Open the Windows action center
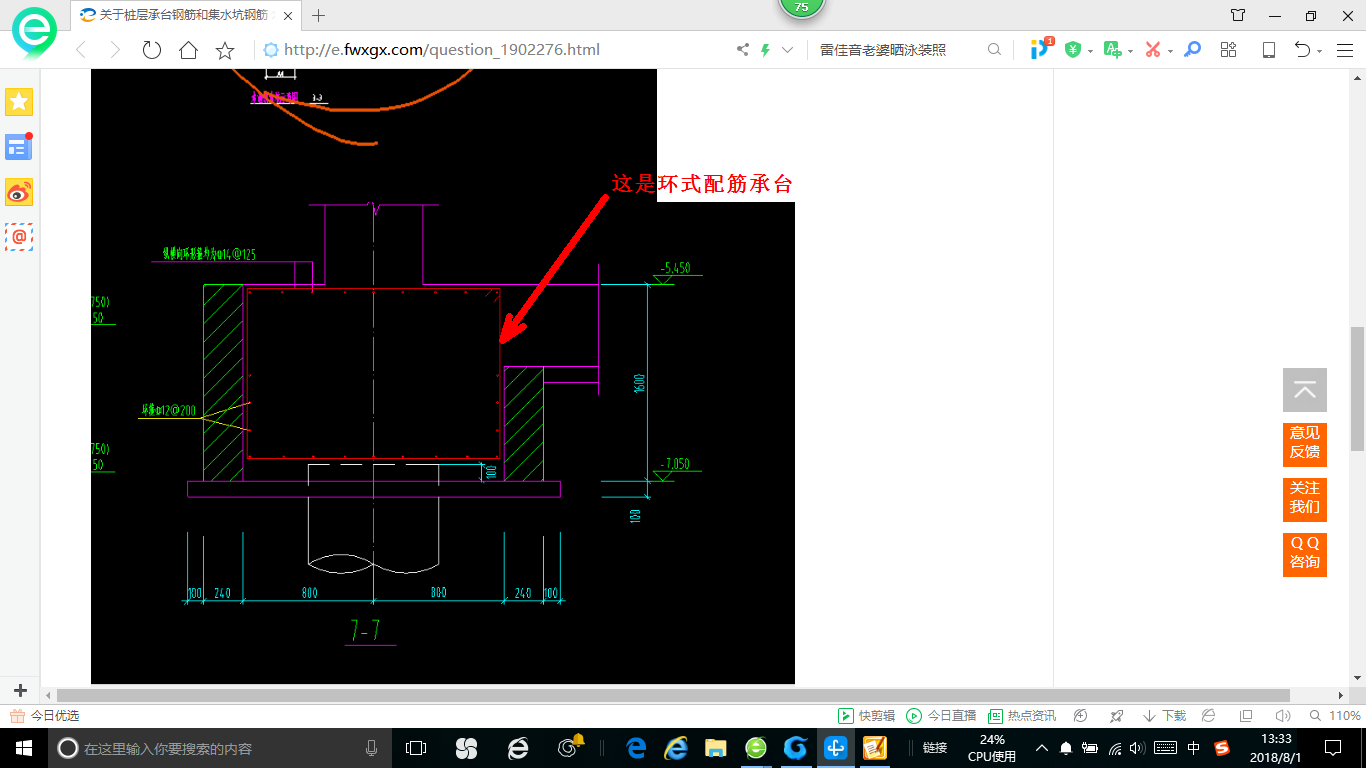1366x768 pixels. [x=1333, y=748]
